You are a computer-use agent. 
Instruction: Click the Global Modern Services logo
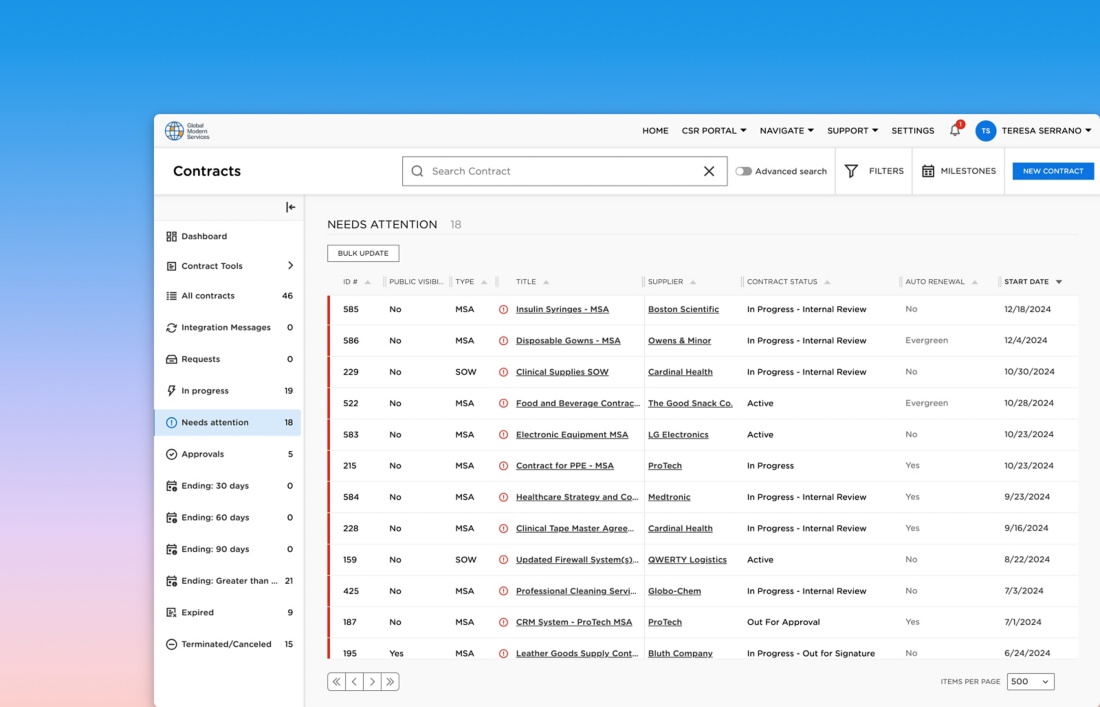pyautogui.click(x=187, y=131)
